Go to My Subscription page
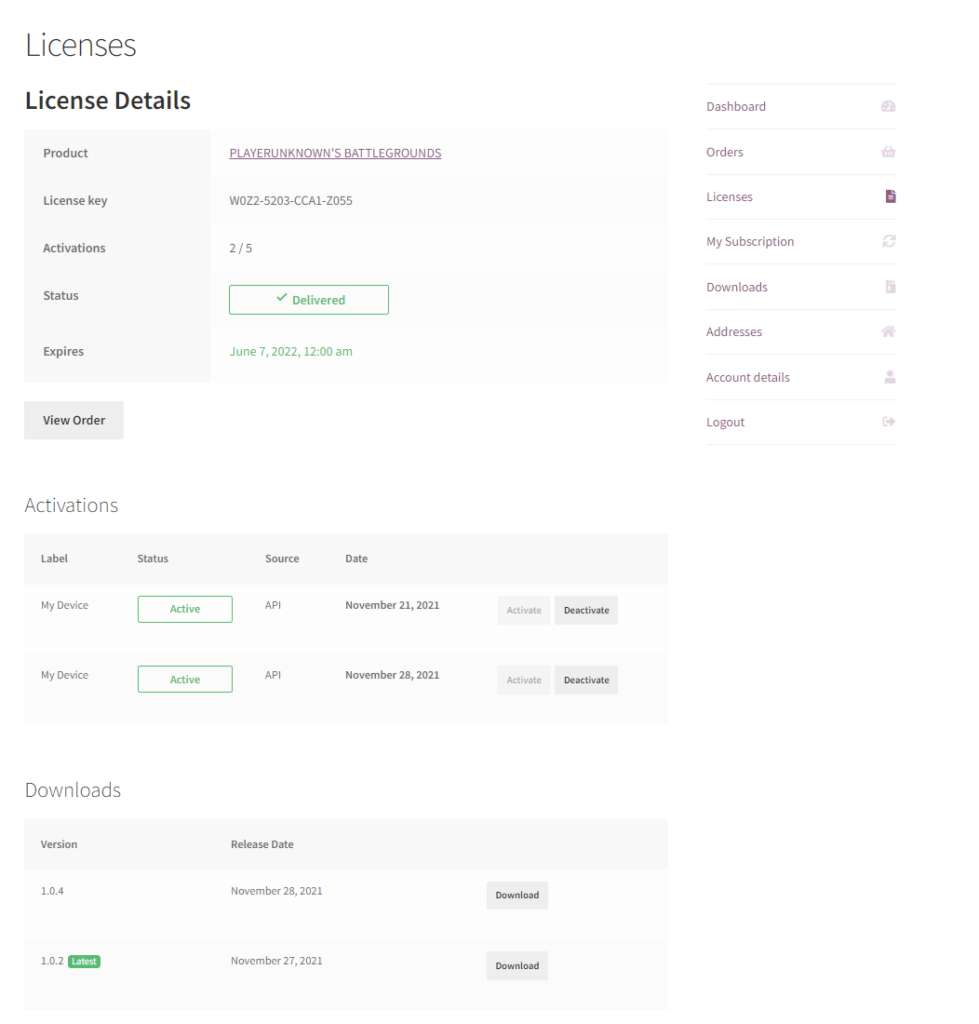979x1024 pixels. pyautogui.click(x=750, y=242)
